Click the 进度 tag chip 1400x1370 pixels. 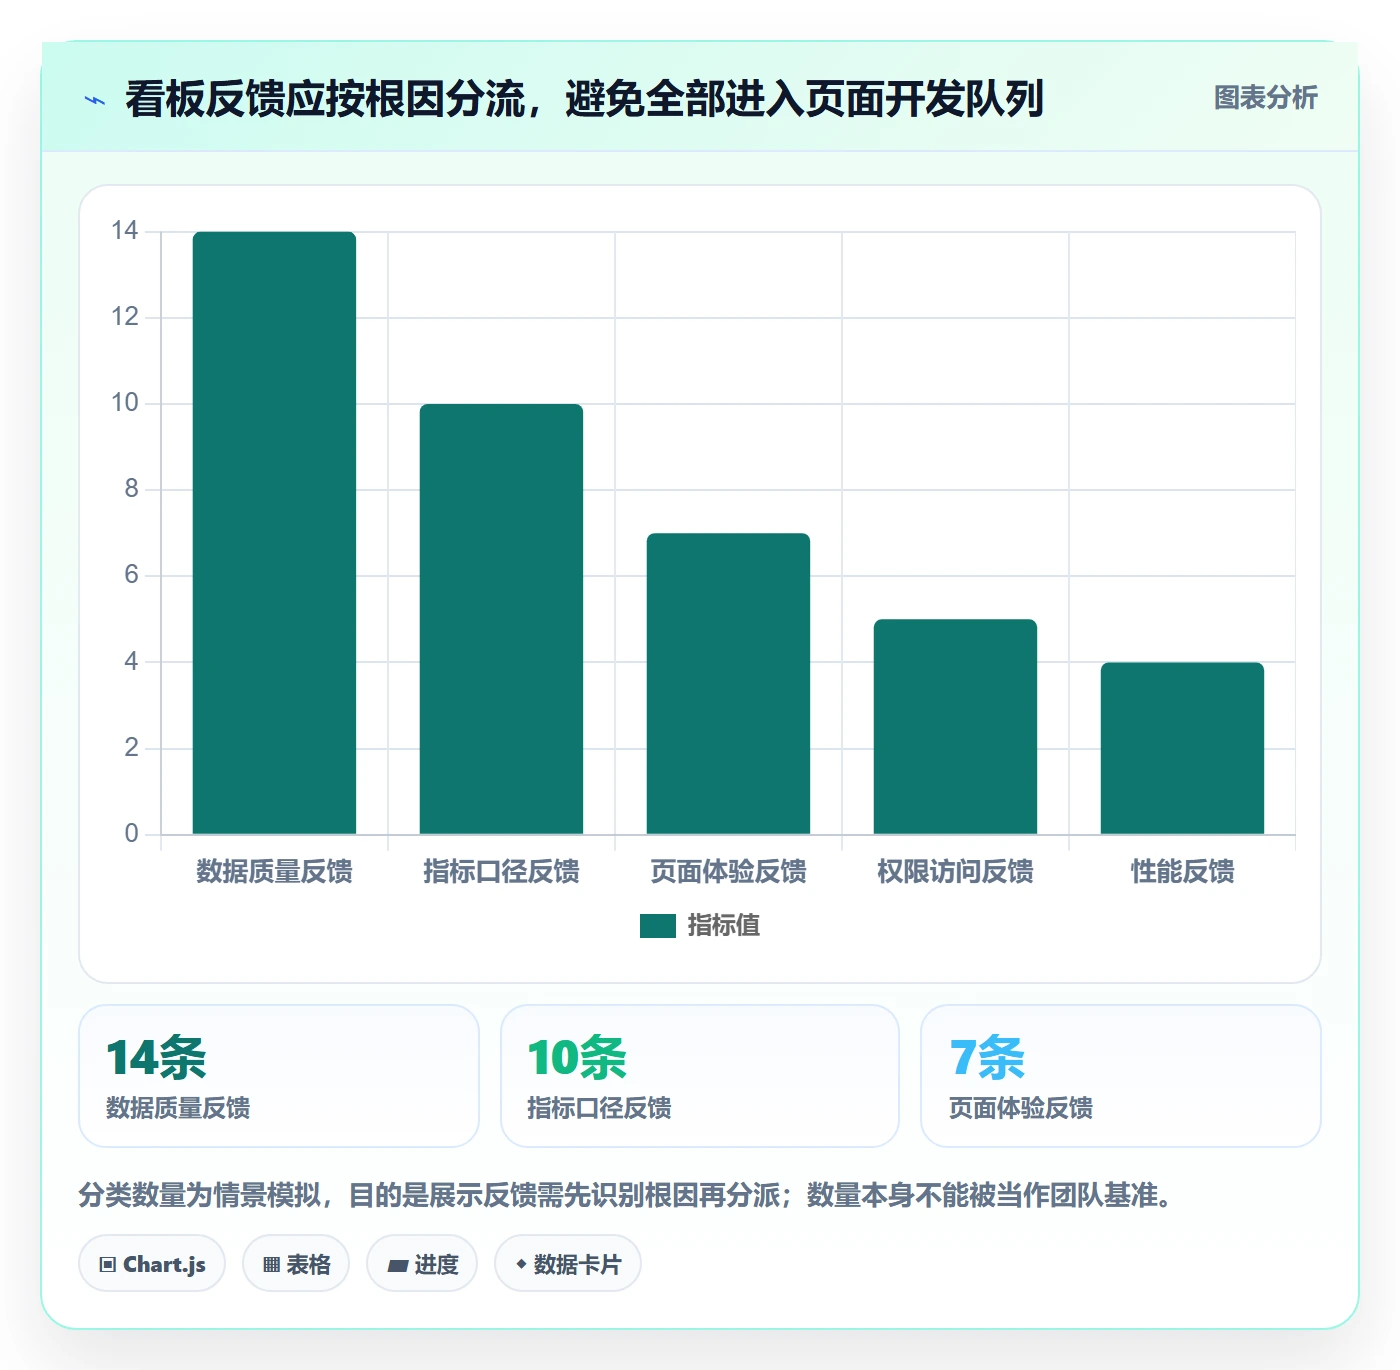point(422,1264)
